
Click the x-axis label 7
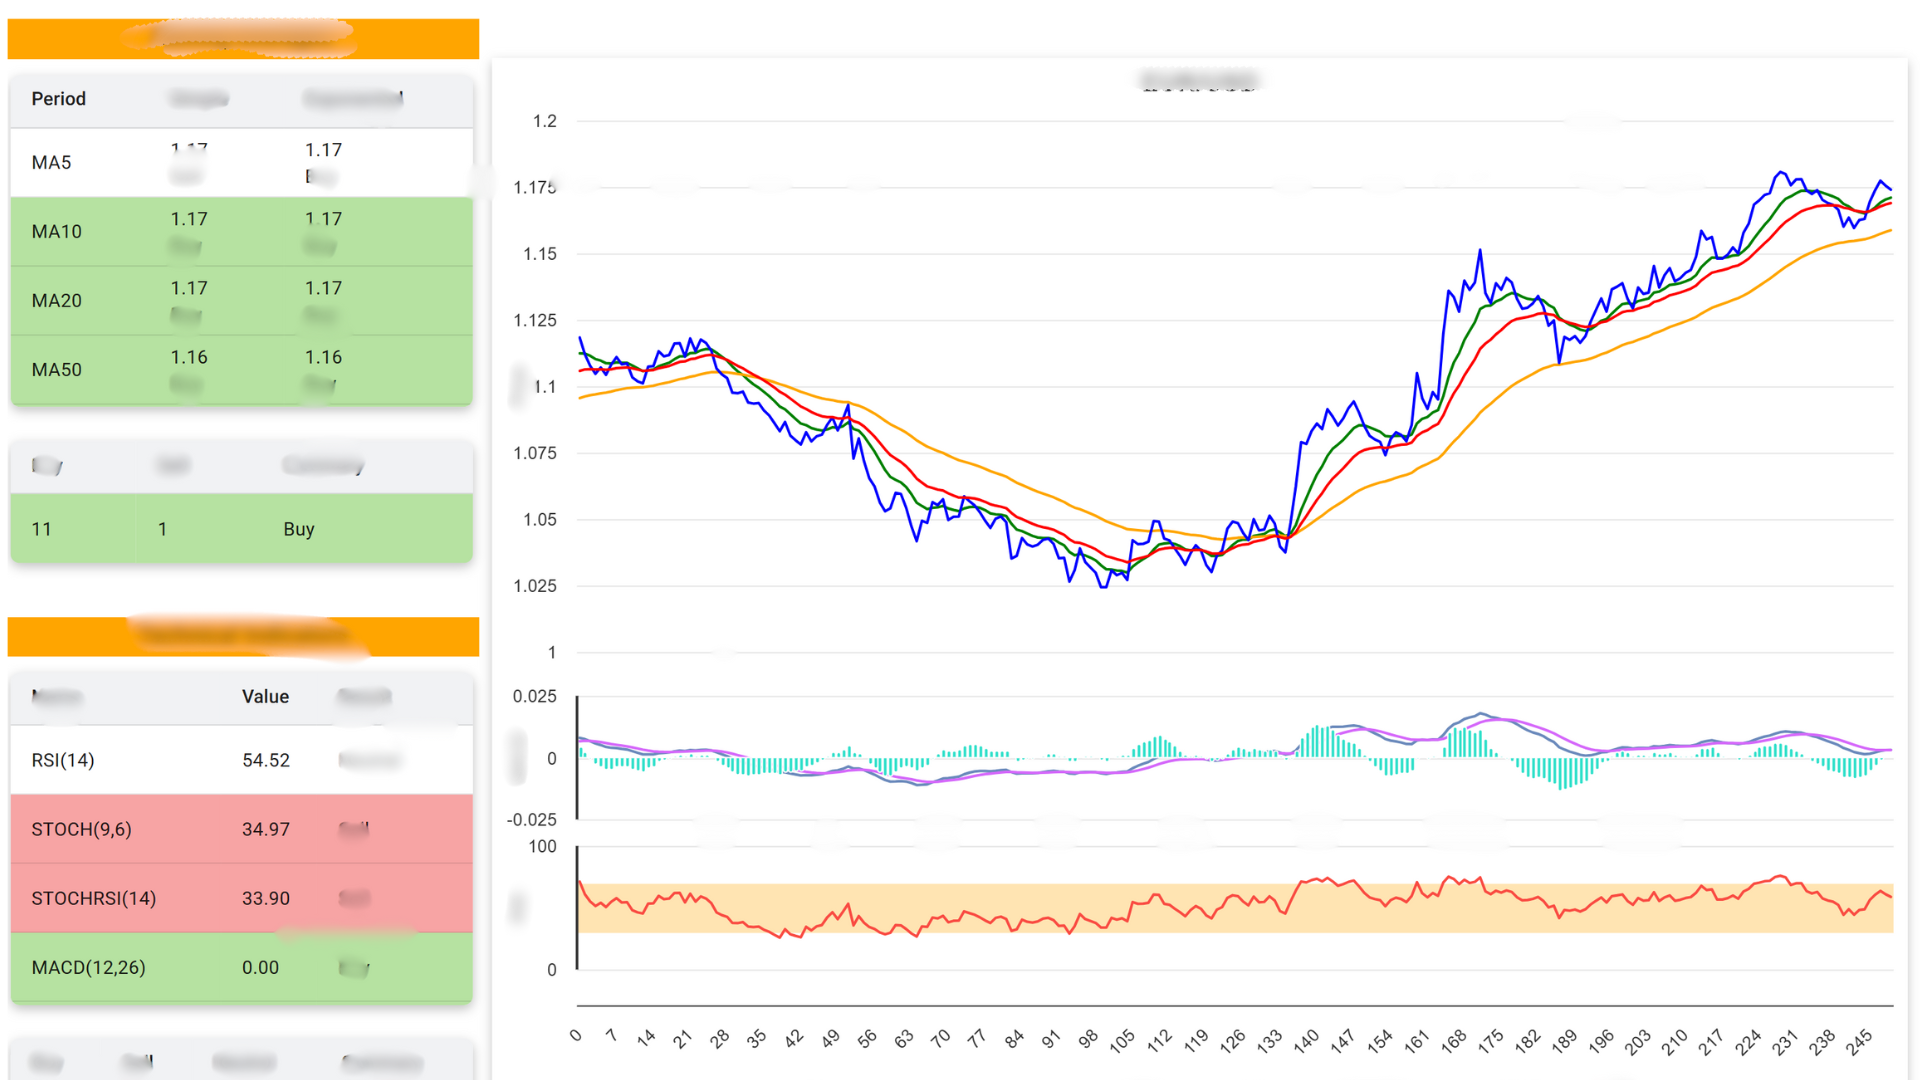coord(611,1036)
